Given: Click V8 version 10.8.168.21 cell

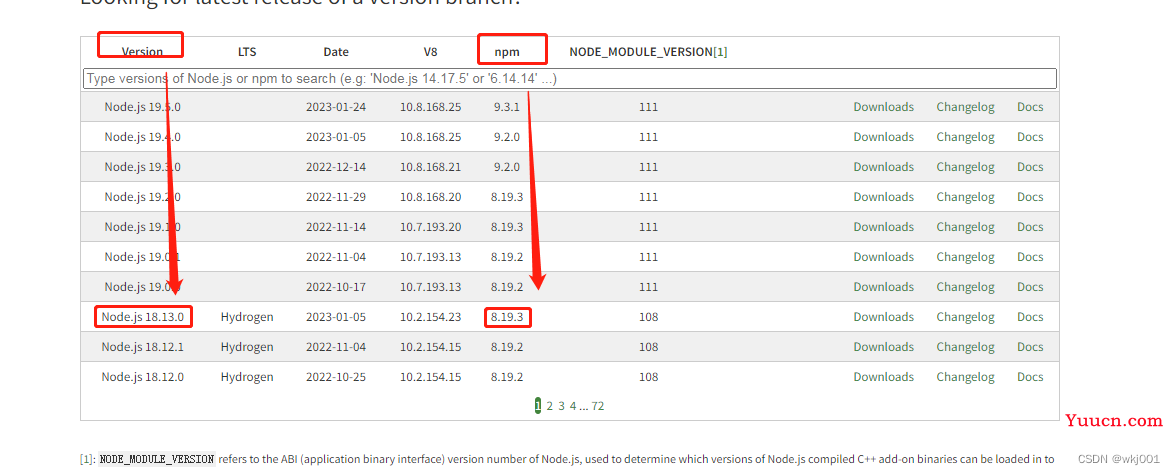Looking at the screenshot, I should pos(430,167).
